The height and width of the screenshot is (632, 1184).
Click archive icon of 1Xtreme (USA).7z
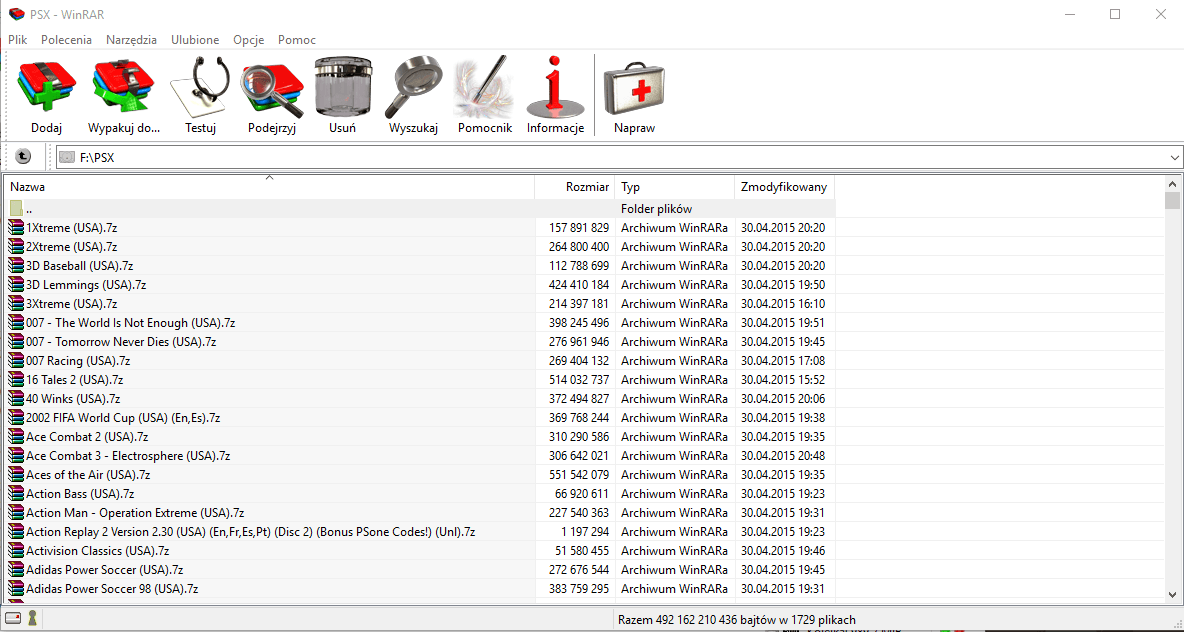click(16, 227)
